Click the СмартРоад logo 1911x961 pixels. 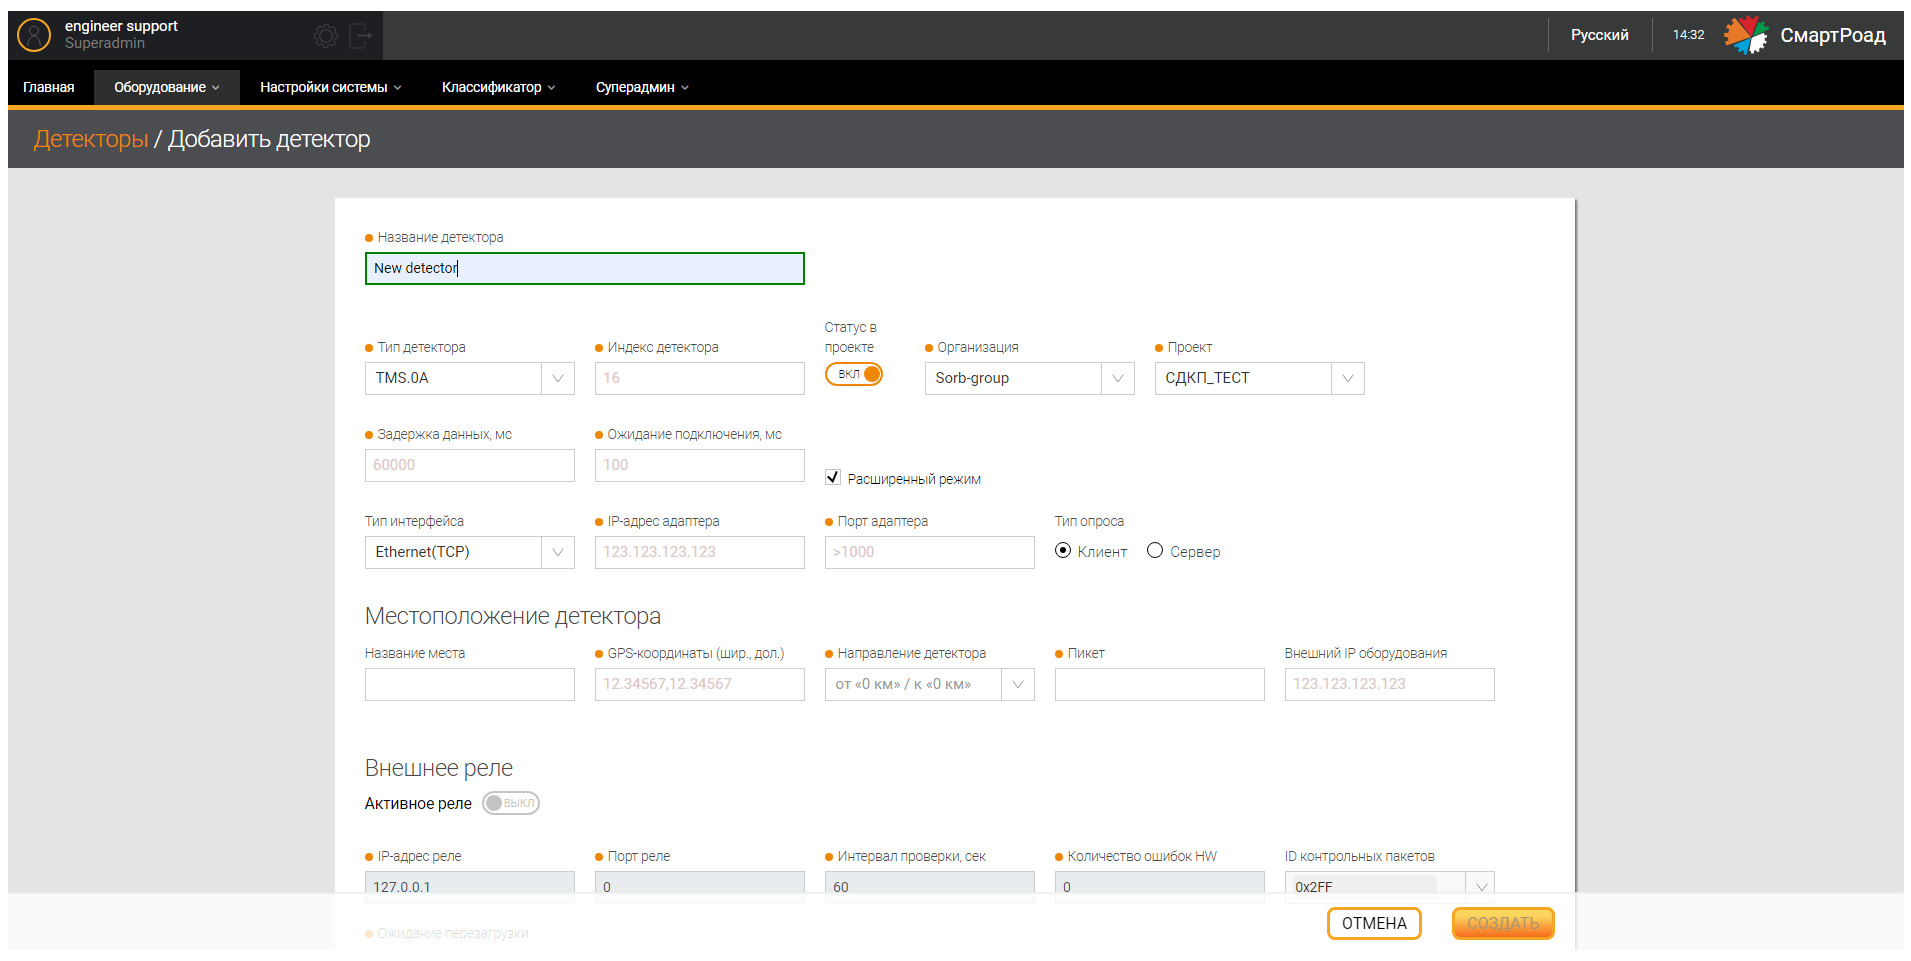(1805, 35)
